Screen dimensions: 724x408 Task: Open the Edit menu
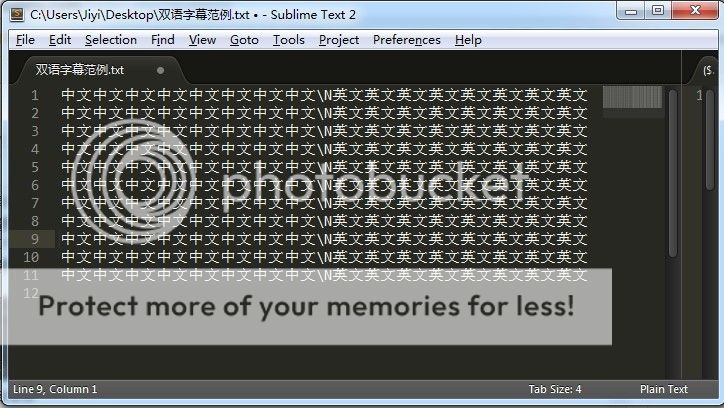pos(60,40)
